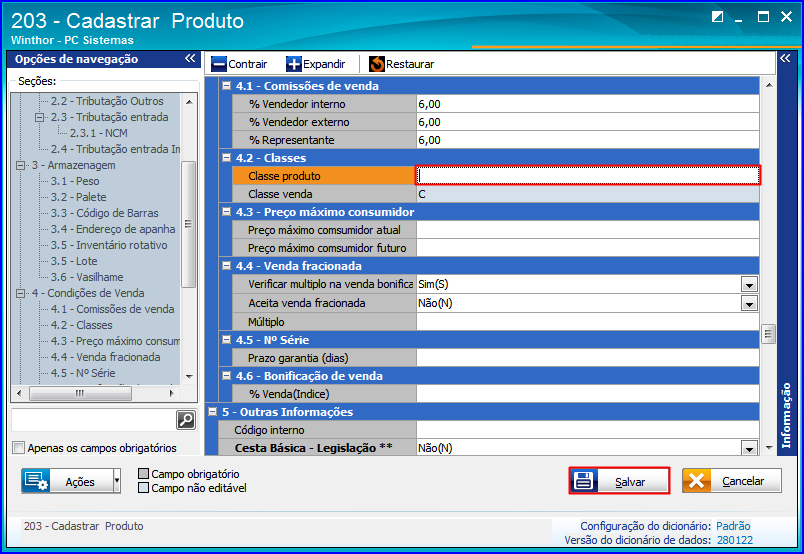Select 2.2 - Tributação Outros in tree
The width and height of the screenshot is (804, 554).
point(107,101)
